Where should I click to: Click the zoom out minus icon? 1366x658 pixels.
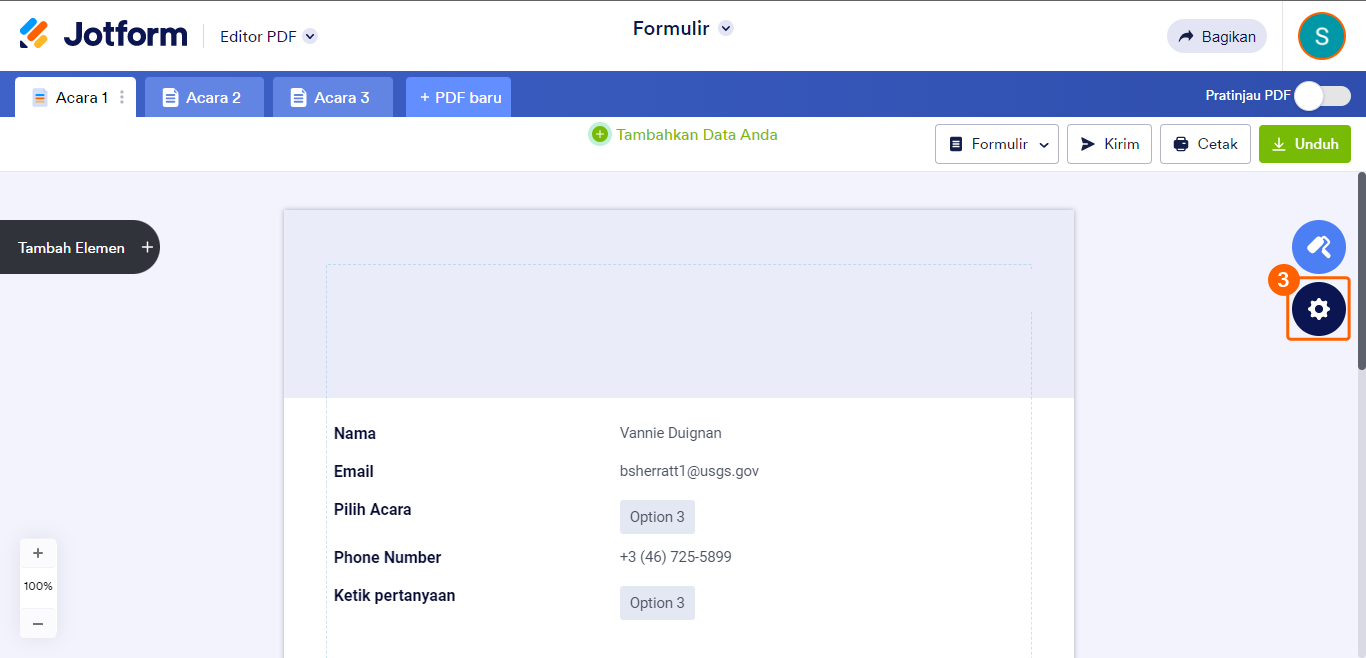(x=38, y=623)
